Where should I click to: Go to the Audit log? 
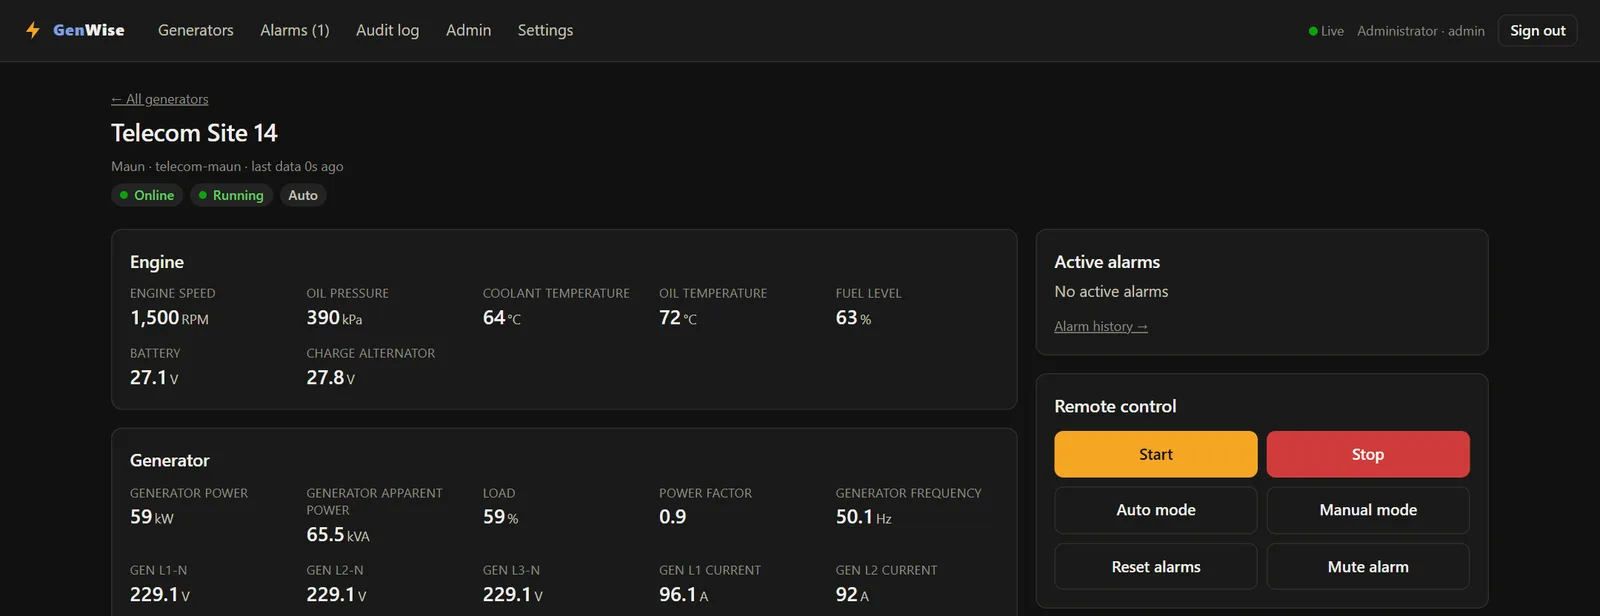(x=388, y=30)
